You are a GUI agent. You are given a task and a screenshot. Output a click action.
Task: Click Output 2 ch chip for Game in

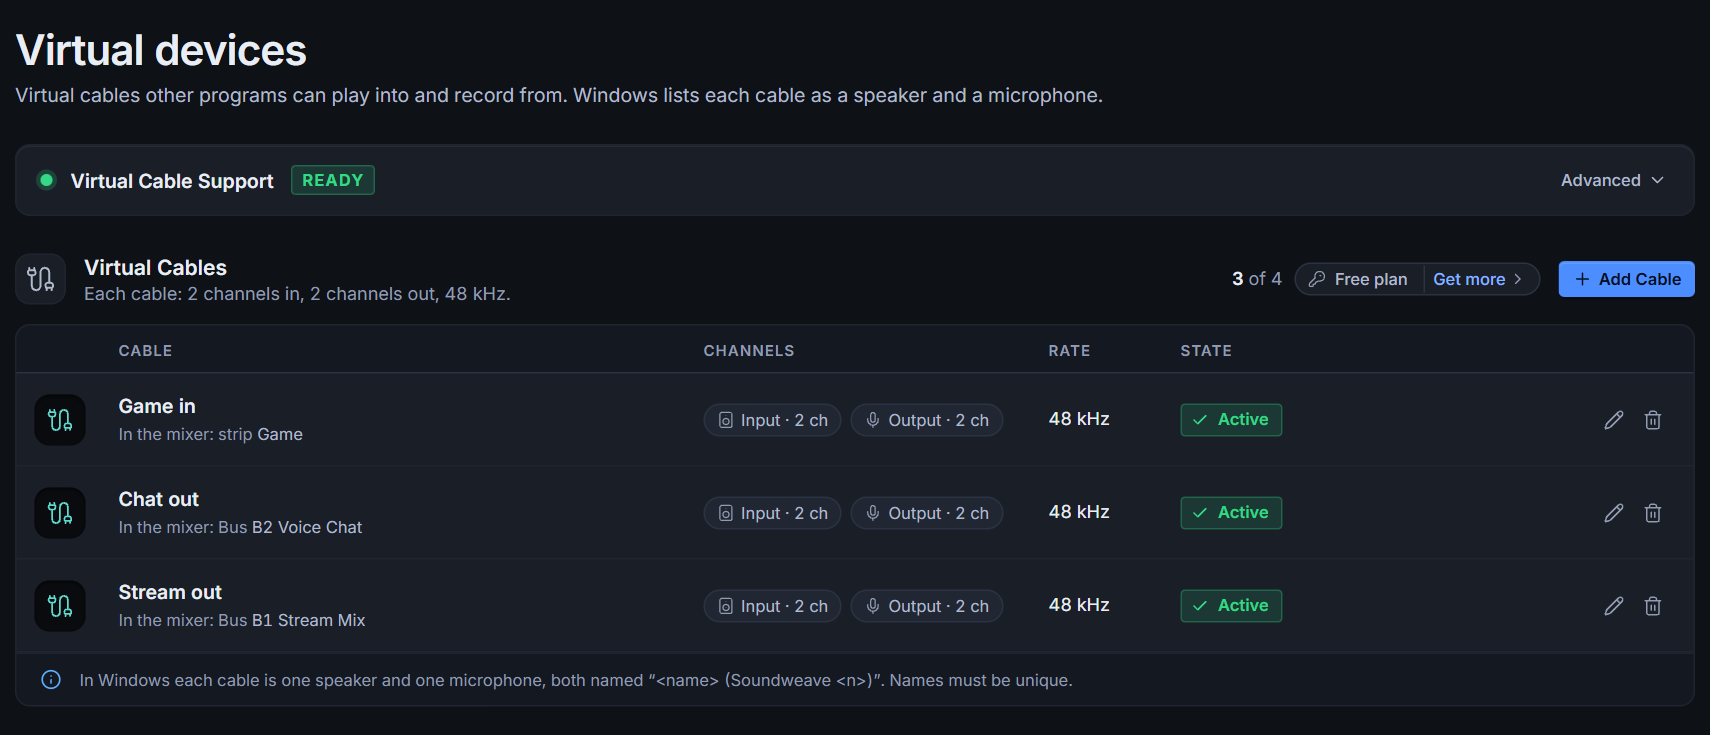tap(927, 420)
